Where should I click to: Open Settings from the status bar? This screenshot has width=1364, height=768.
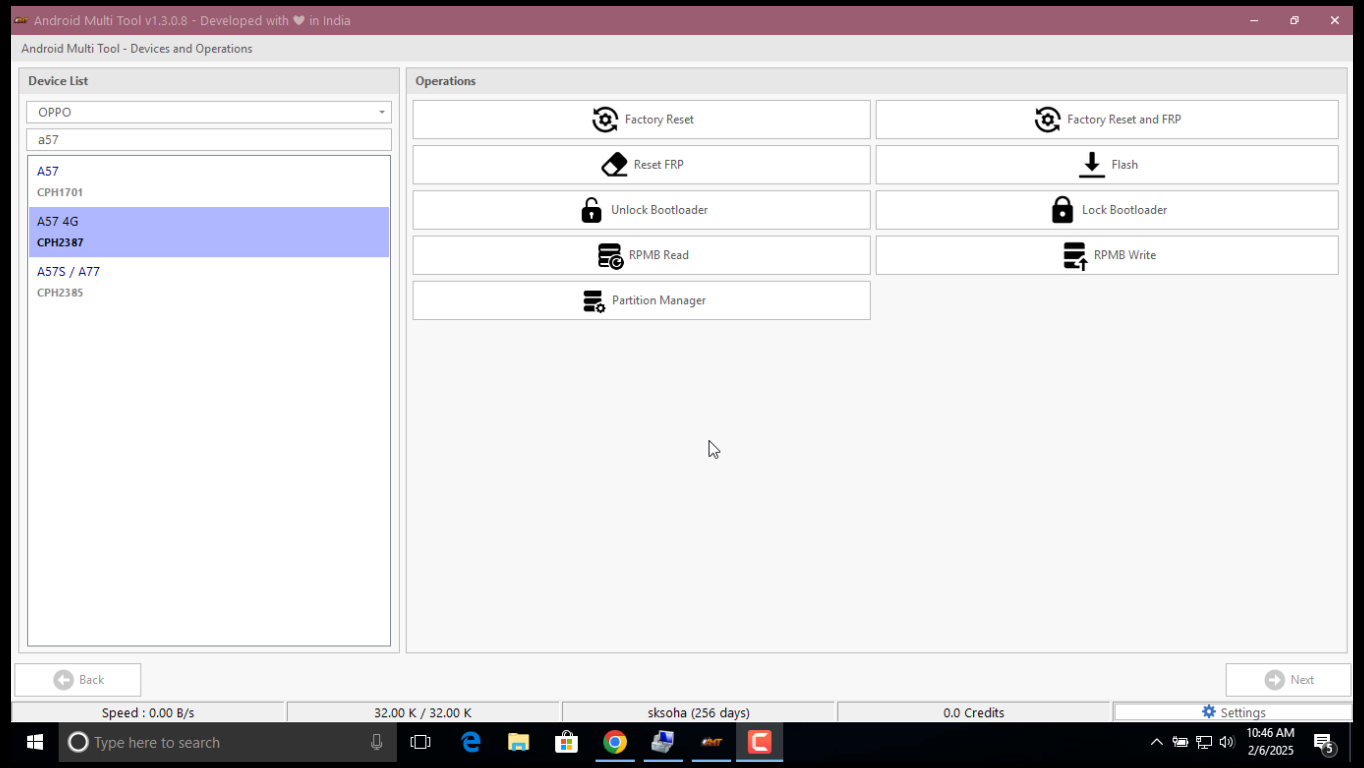coord(1233,712)
